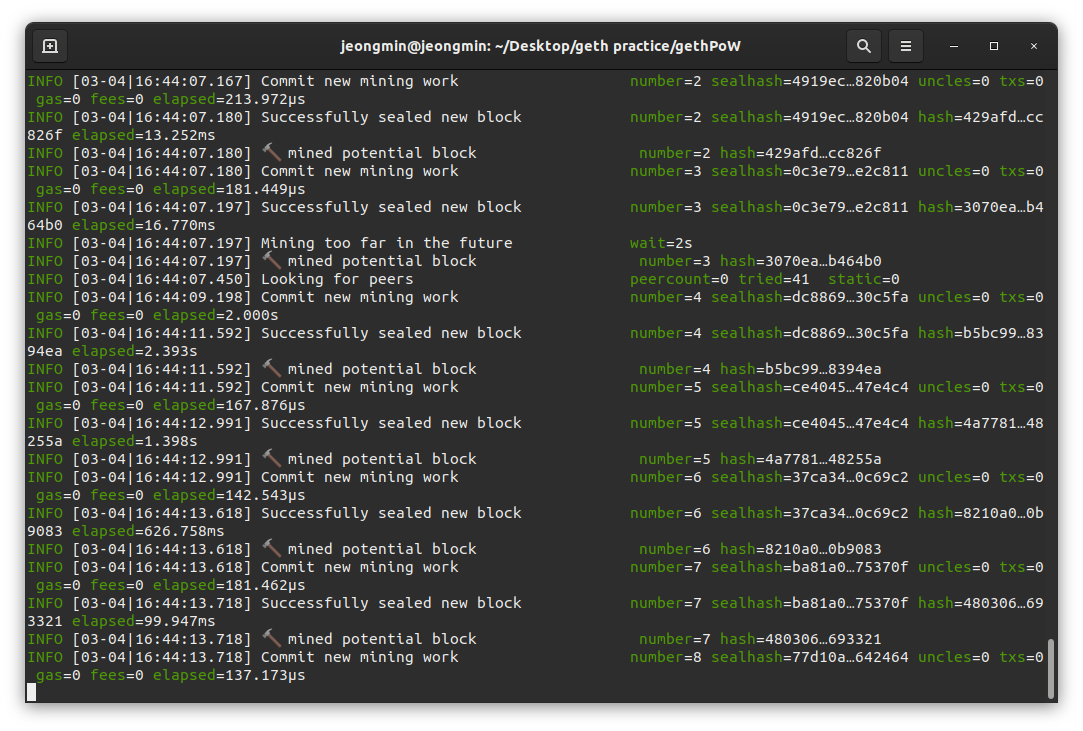Click the timestamp [03-04|16:44:12.991] on sealed line
Screen dimensions: 1083x731
click(162, 423)
